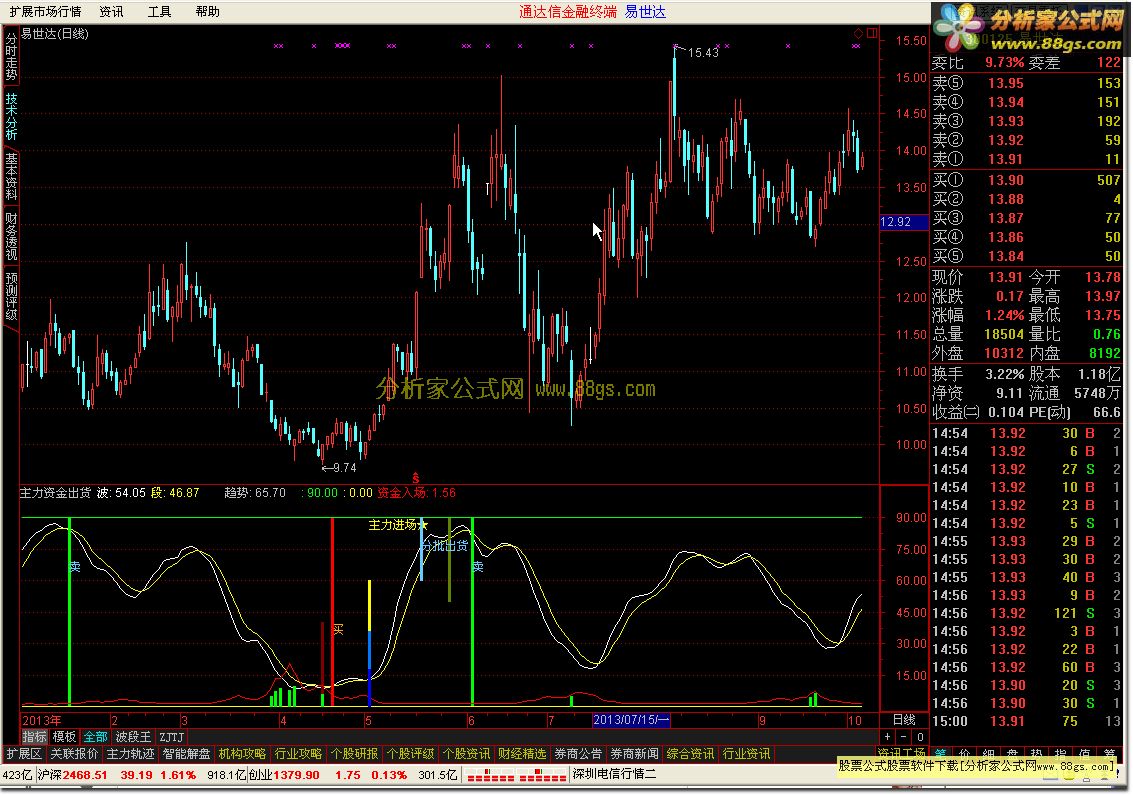Click the 0 reset button beside the minus button

click(919, 736)
